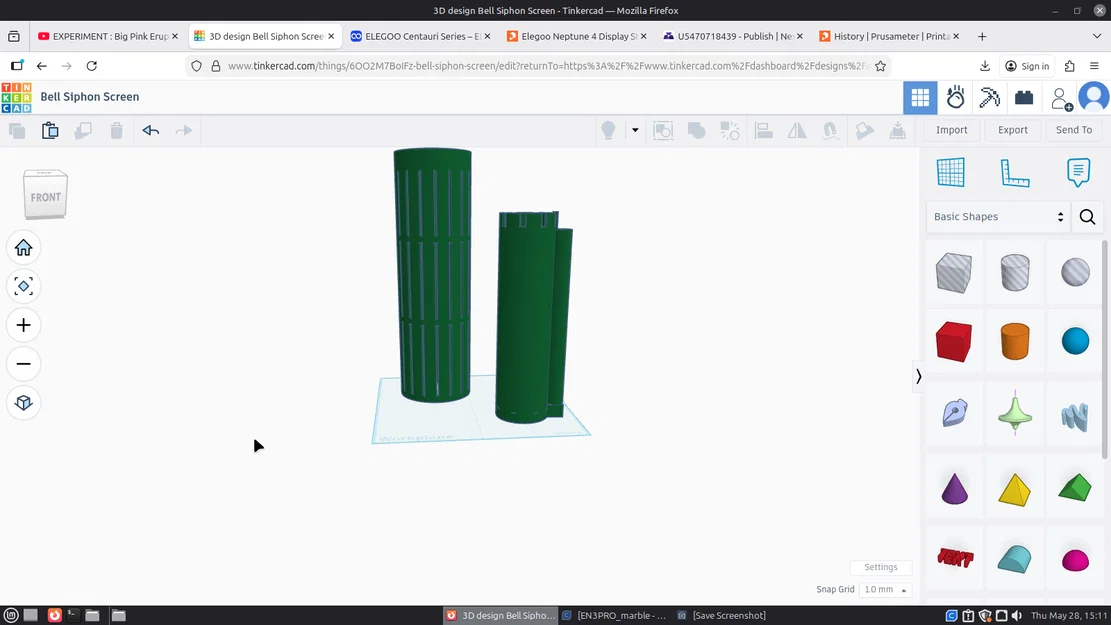
Task: Select the red Box shape
Action: (x=953, y=342)
